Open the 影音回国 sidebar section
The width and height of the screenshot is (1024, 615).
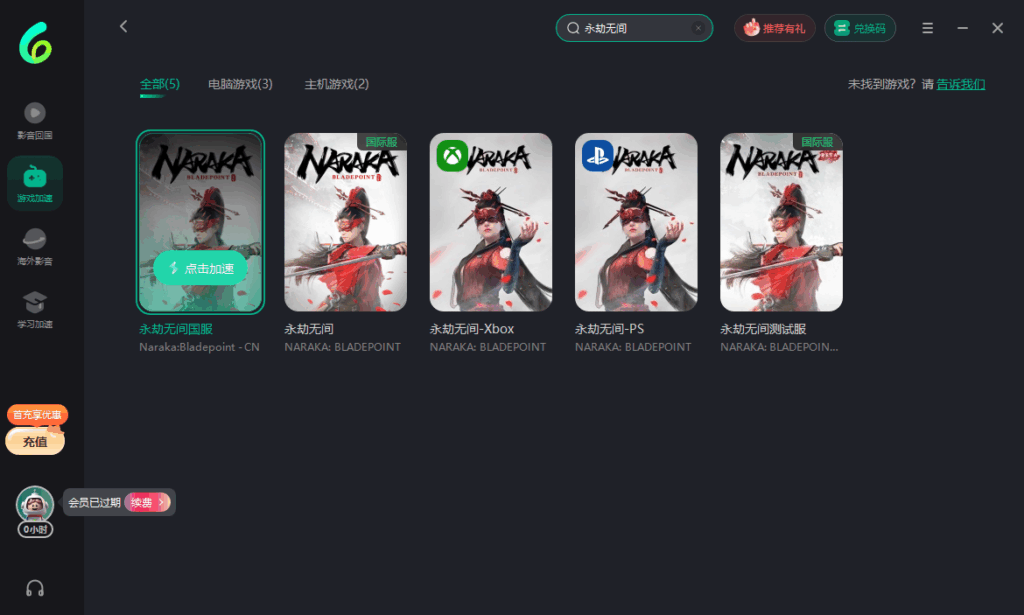coord(34,120)
